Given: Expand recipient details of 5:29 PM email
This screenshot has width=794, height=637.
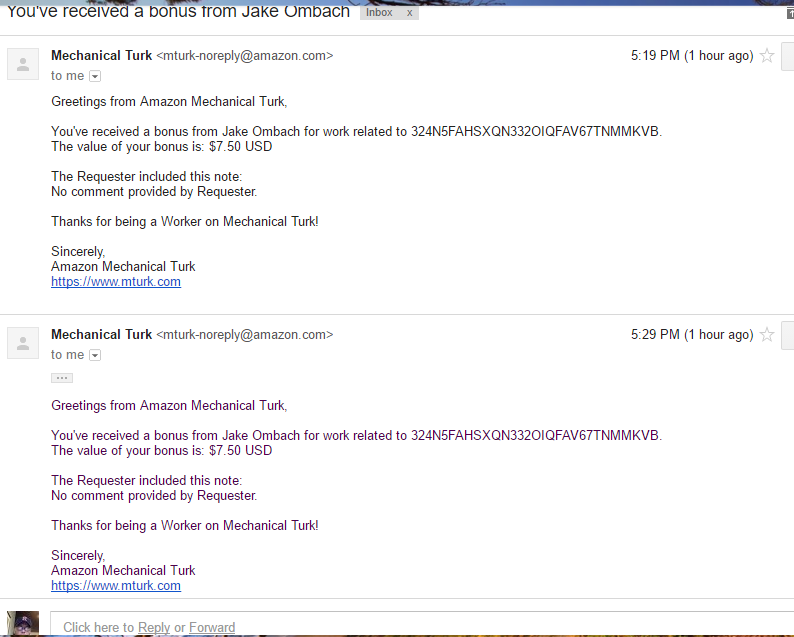Looking at the screenshot, I should pyautogui.click(x=95, y=355).
